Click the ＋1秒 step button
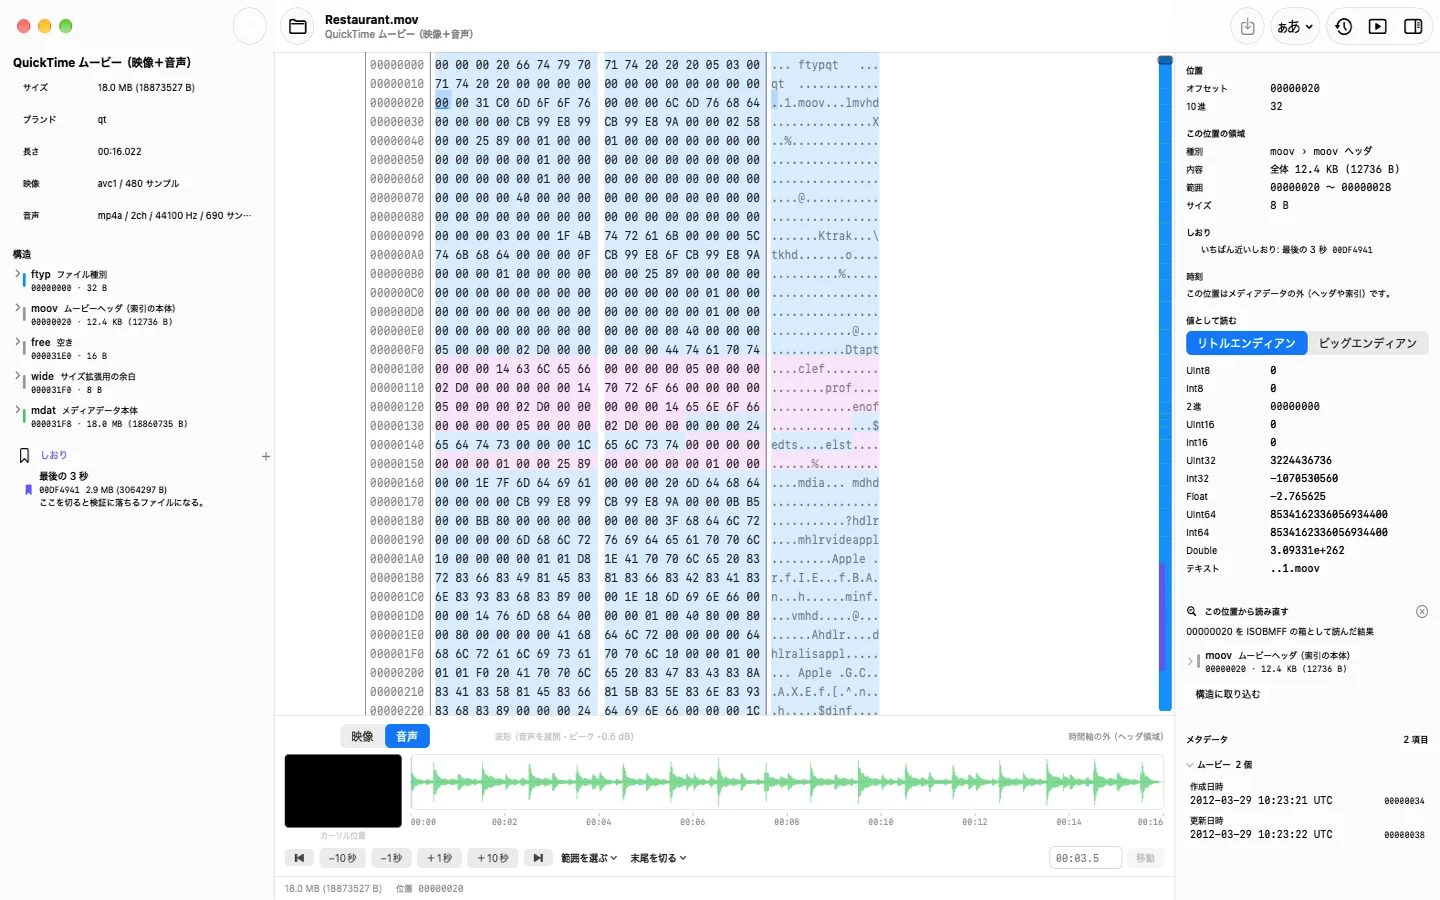 [x=439, y=858]
